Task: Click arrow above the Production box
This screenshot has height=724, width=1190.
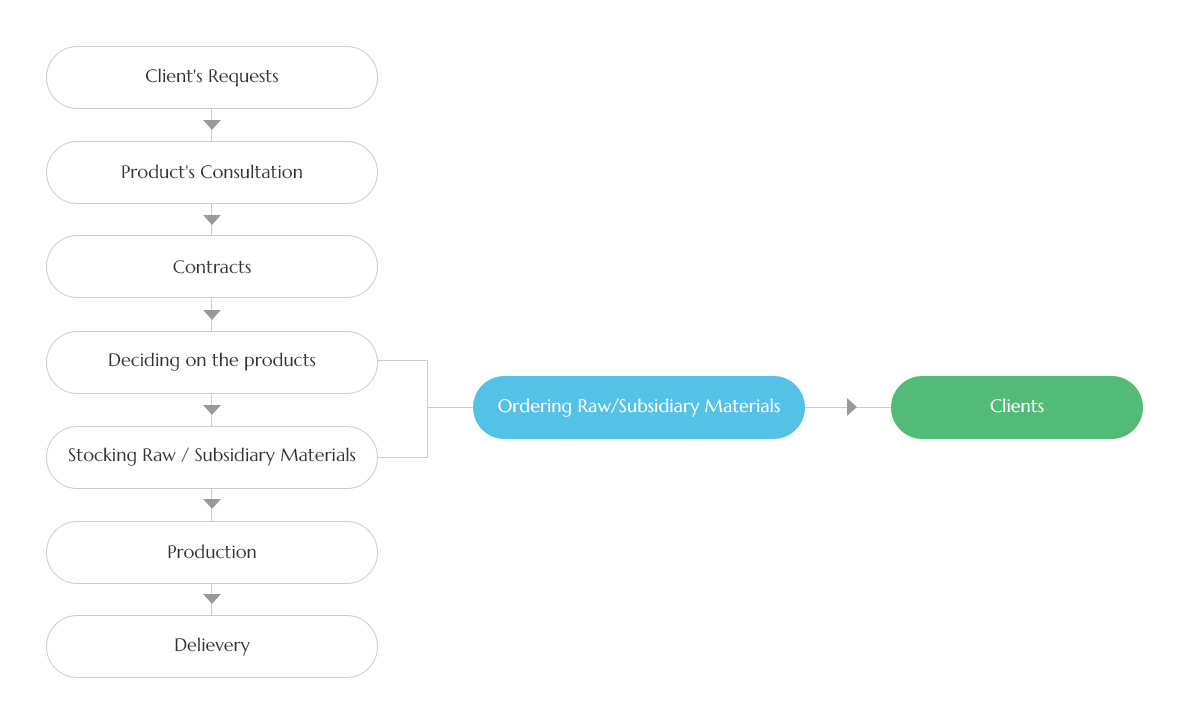Action: click(x=212, y=504)
